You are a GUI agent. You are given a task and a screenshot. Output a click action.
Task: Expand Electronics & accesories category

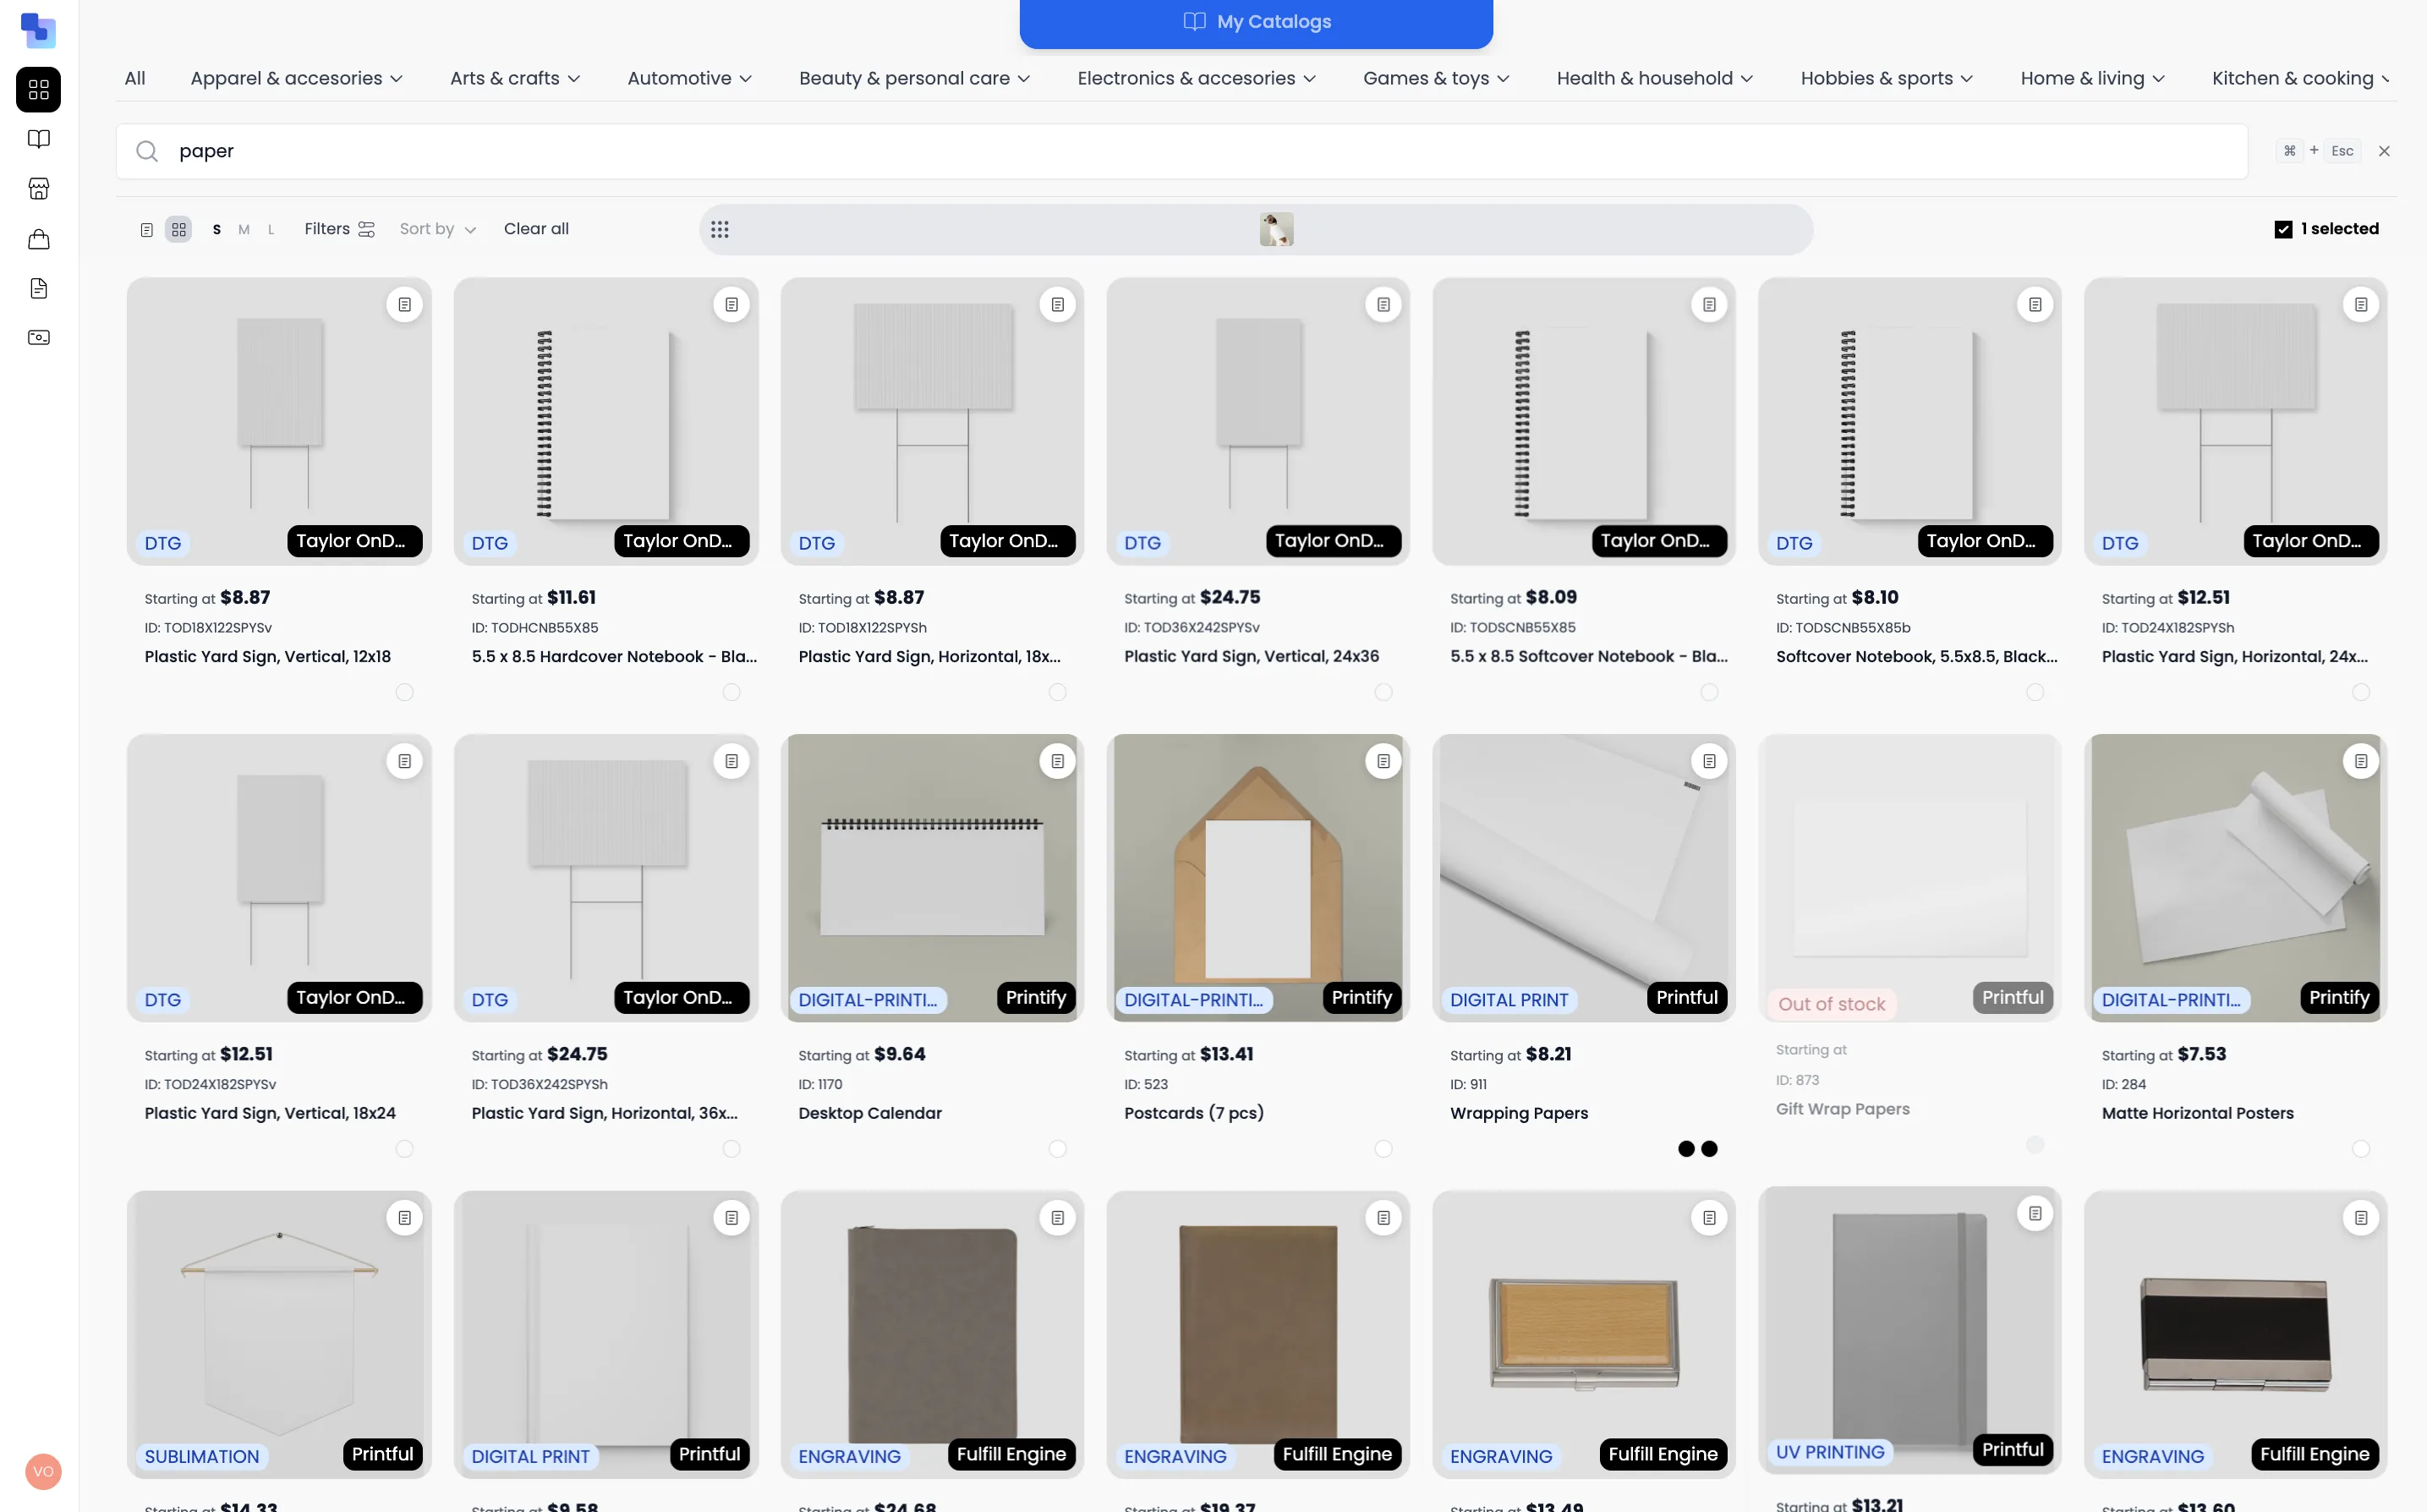pos(1196,78)
